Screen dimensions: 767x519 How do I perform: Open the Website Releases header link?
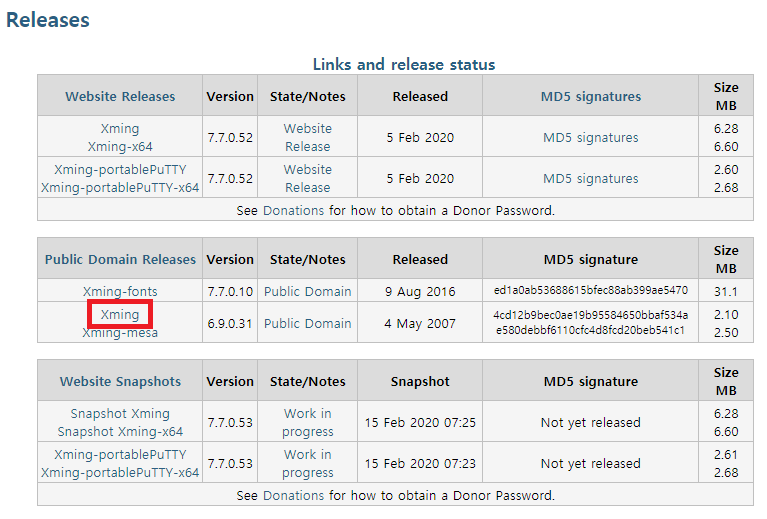120,97
